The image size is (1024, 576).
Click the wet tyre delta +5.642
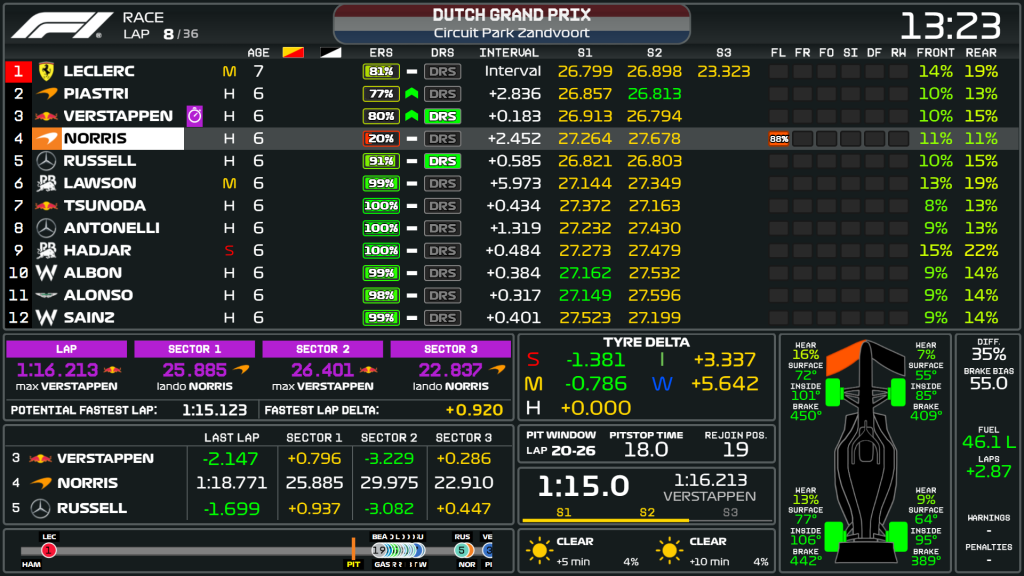coord(724,383)
